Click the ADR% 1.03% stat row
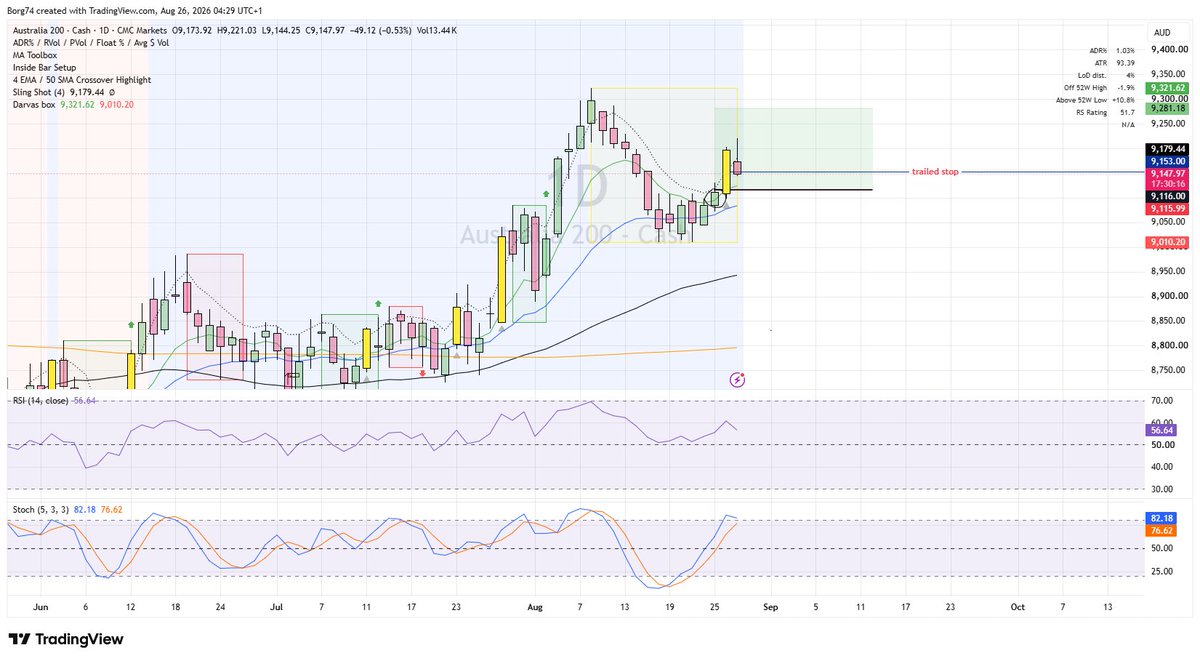1200x661 pixels. point(1113,50)
